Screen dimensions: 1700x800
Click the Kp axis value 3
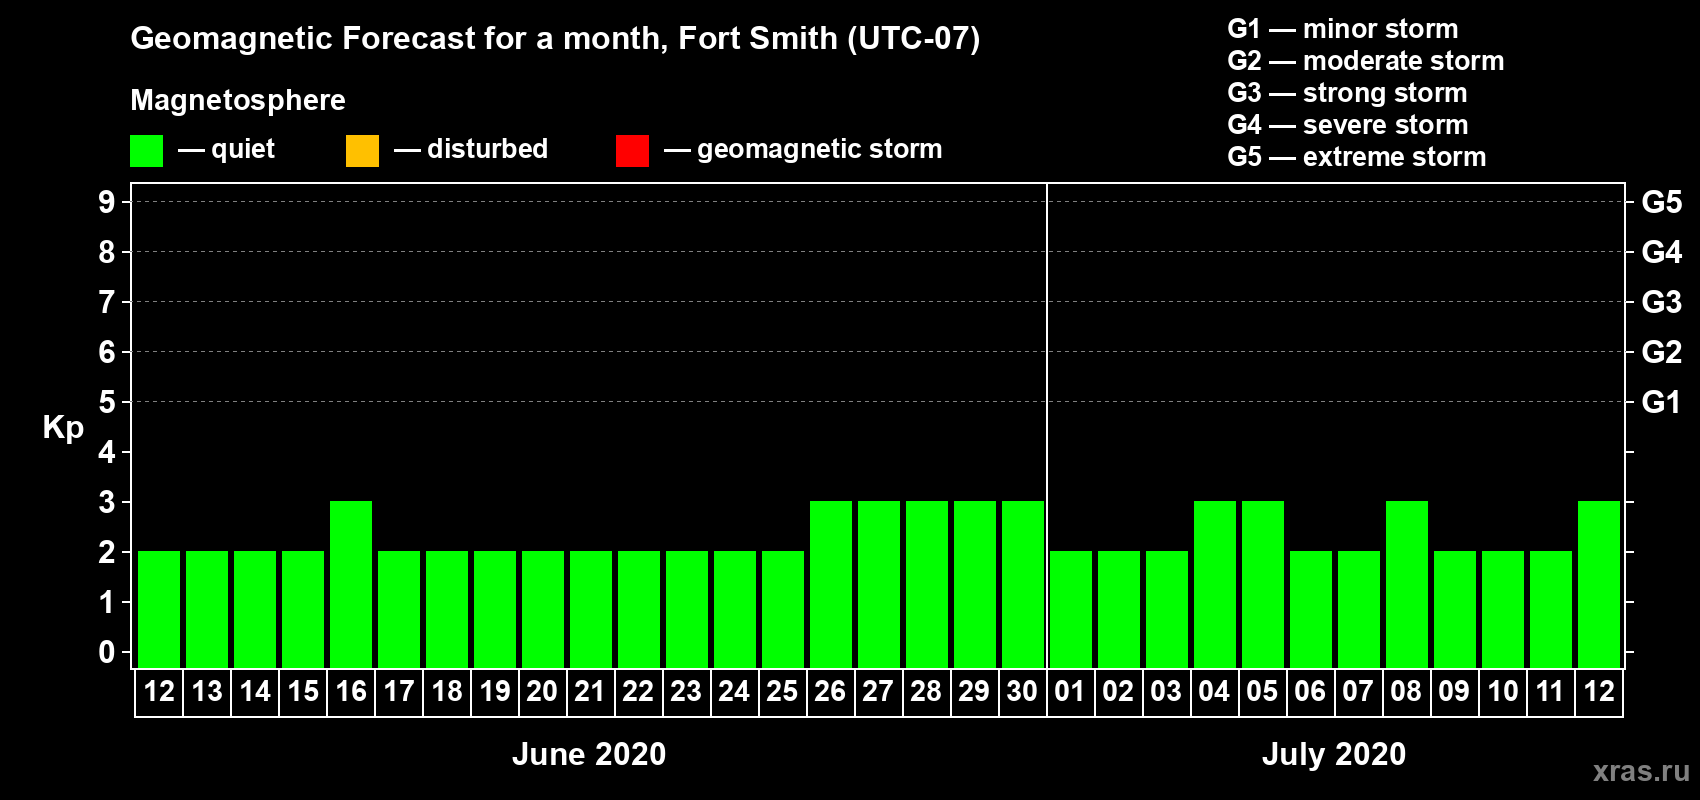pos(107,502)
